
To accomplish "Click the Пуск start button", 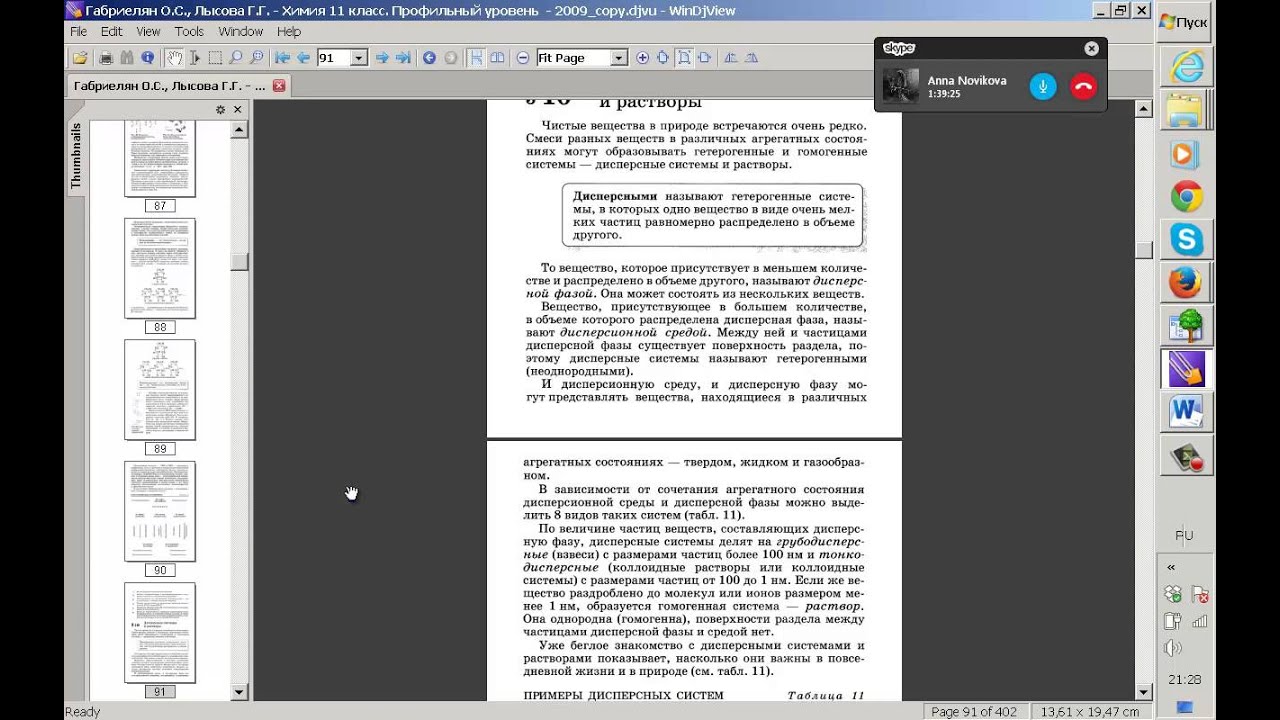I will point(1184,22).
